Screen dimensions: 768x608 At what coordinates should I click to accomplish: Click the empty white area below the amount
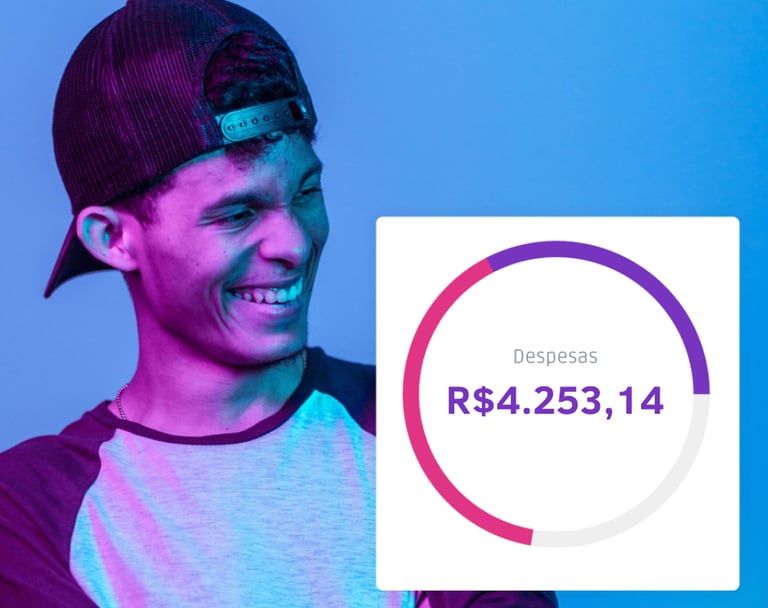(x=555, y=470)
